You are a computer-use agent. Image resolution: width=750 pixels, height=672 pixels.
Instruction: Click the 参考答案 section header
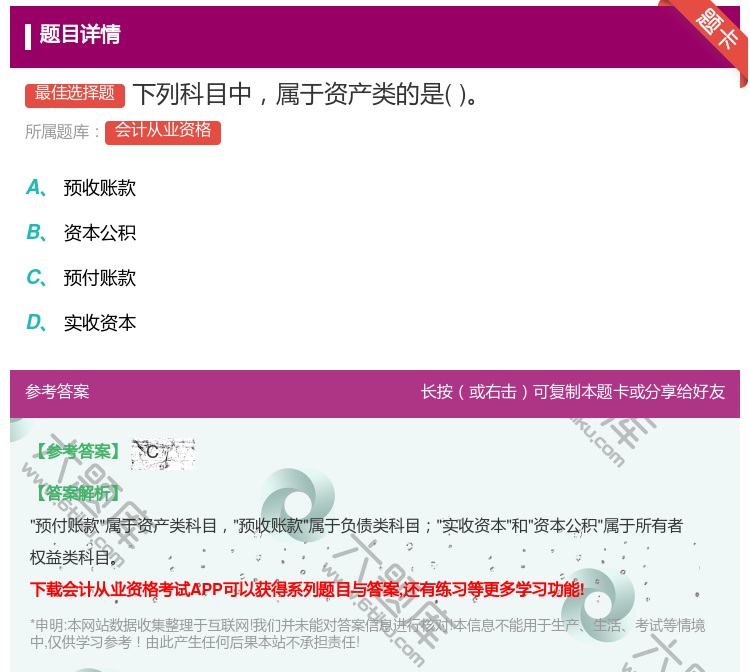coord(57,392)
